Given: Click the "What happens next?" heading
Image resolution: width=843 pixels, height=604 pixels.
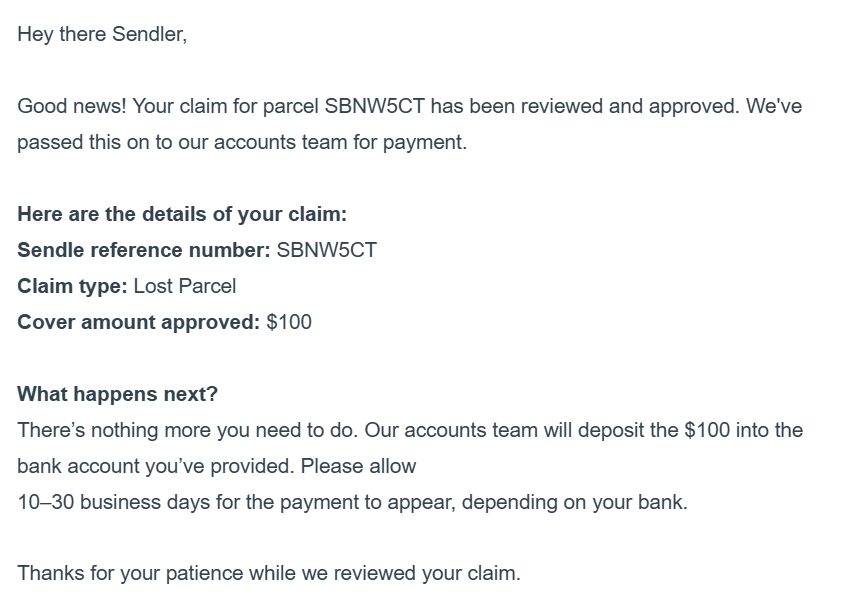Looking at the screenshot, I should click(x=117, y=394).
